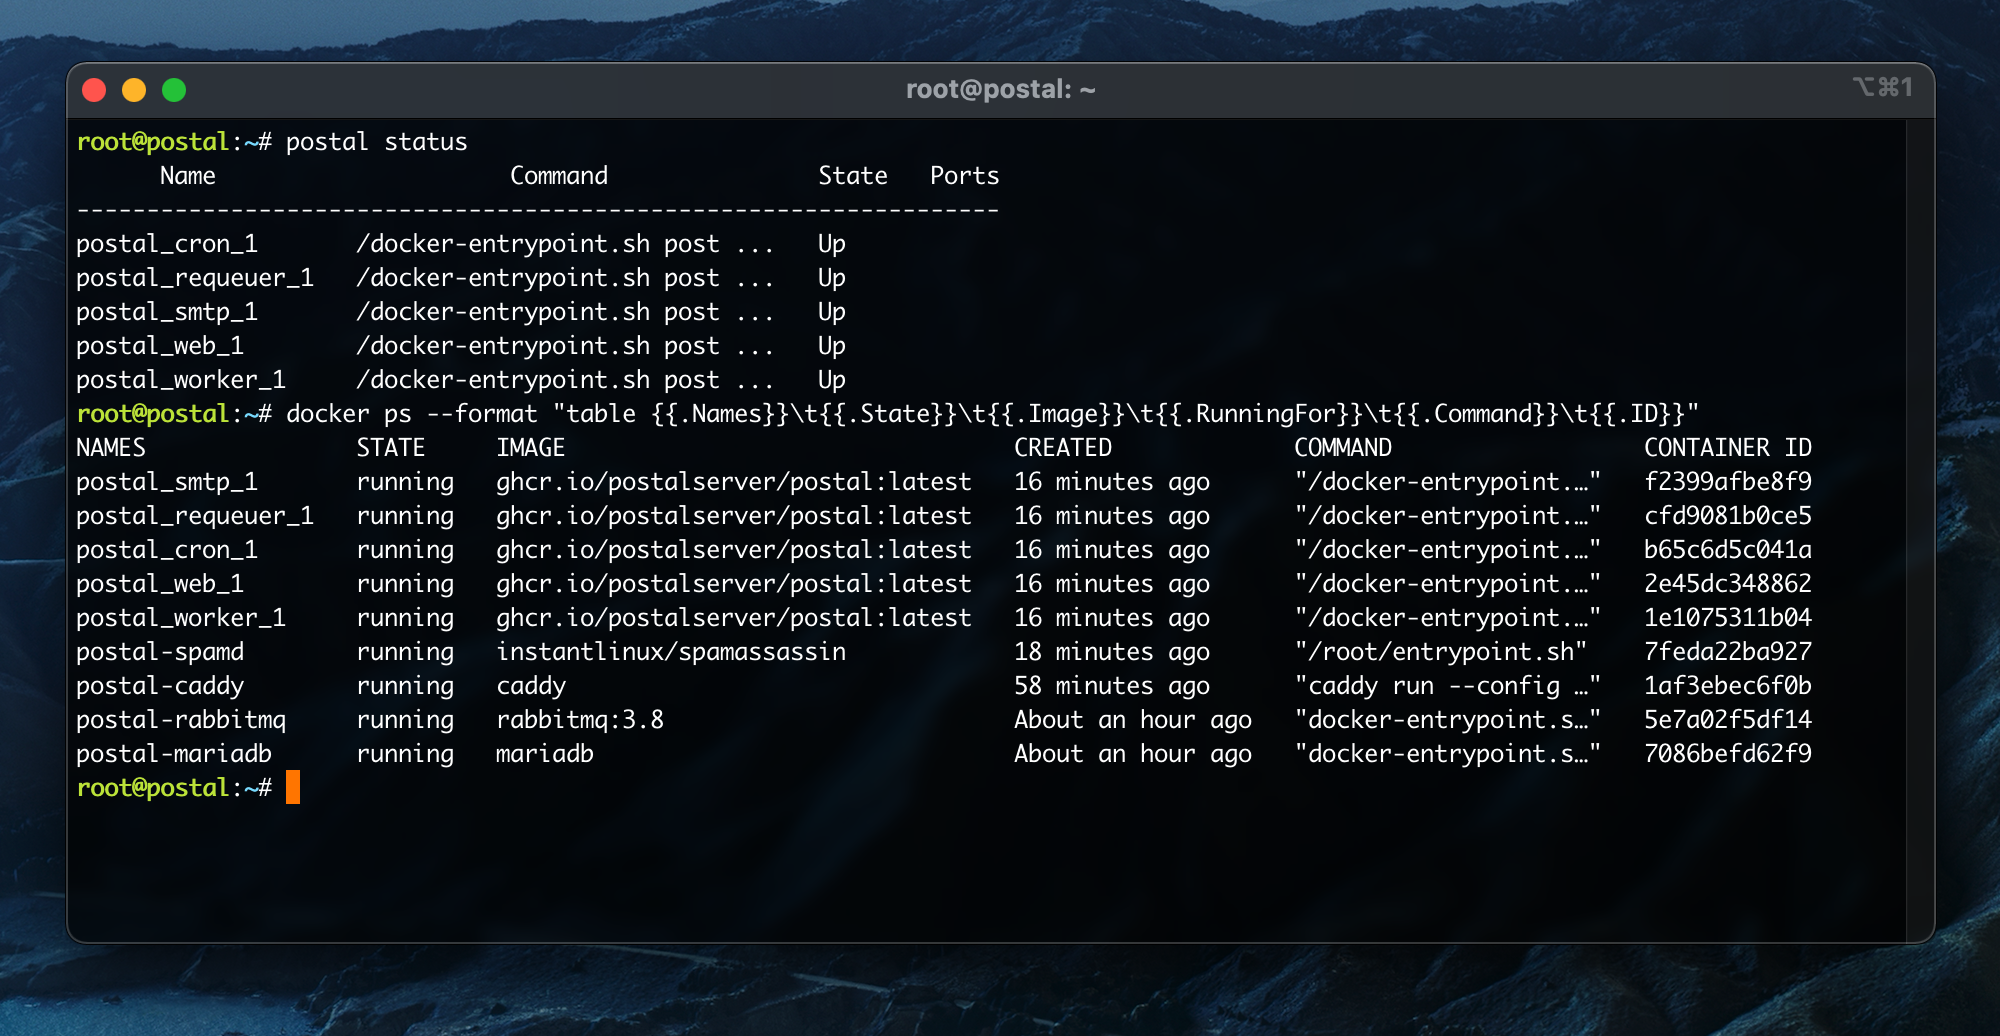Click container ID 7086befd62f9
This screenshot has height=1036, width=2000.
click(x=1727, y=754)
